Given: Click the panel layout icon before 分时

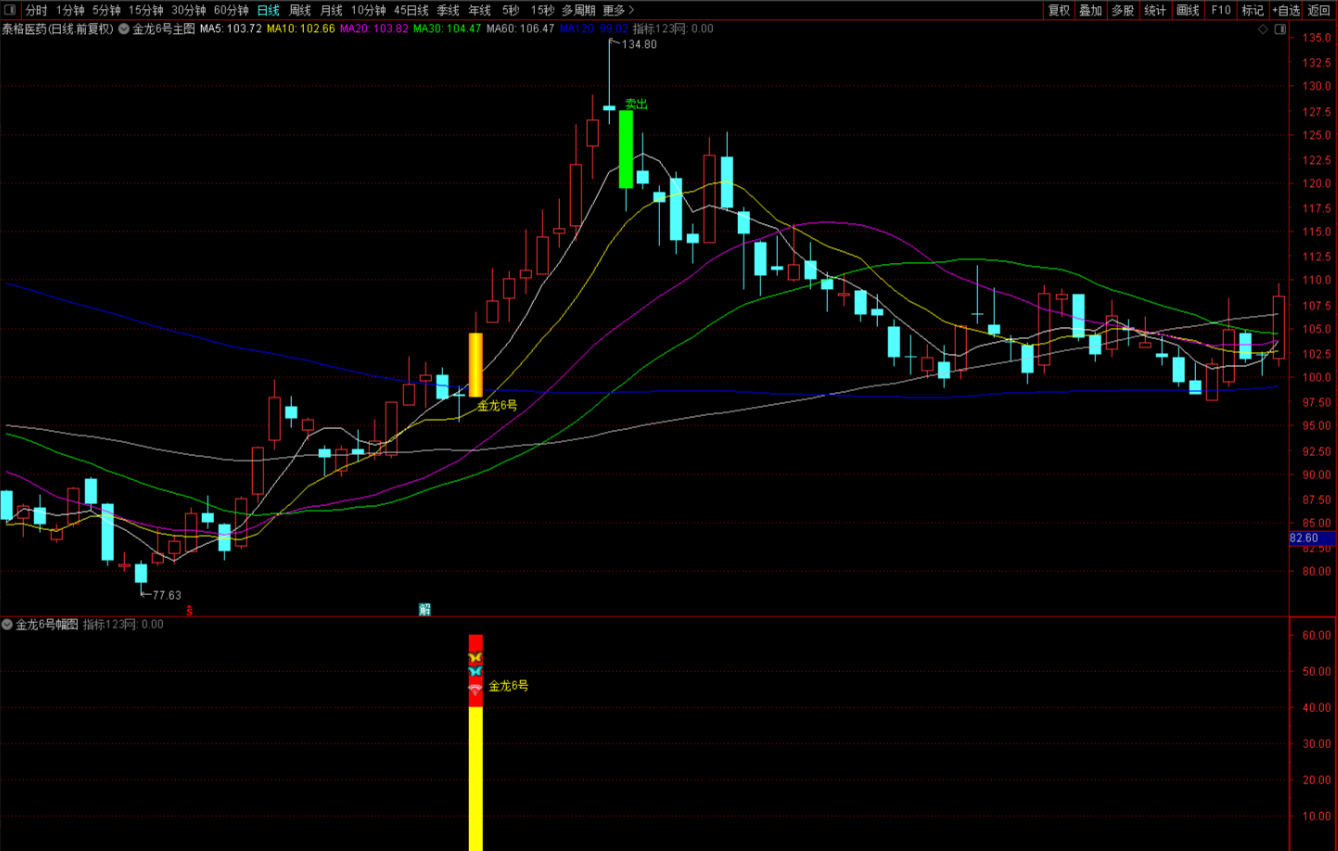Looking at the screenshot, I should pyautogui.click(x=10, y=10).
